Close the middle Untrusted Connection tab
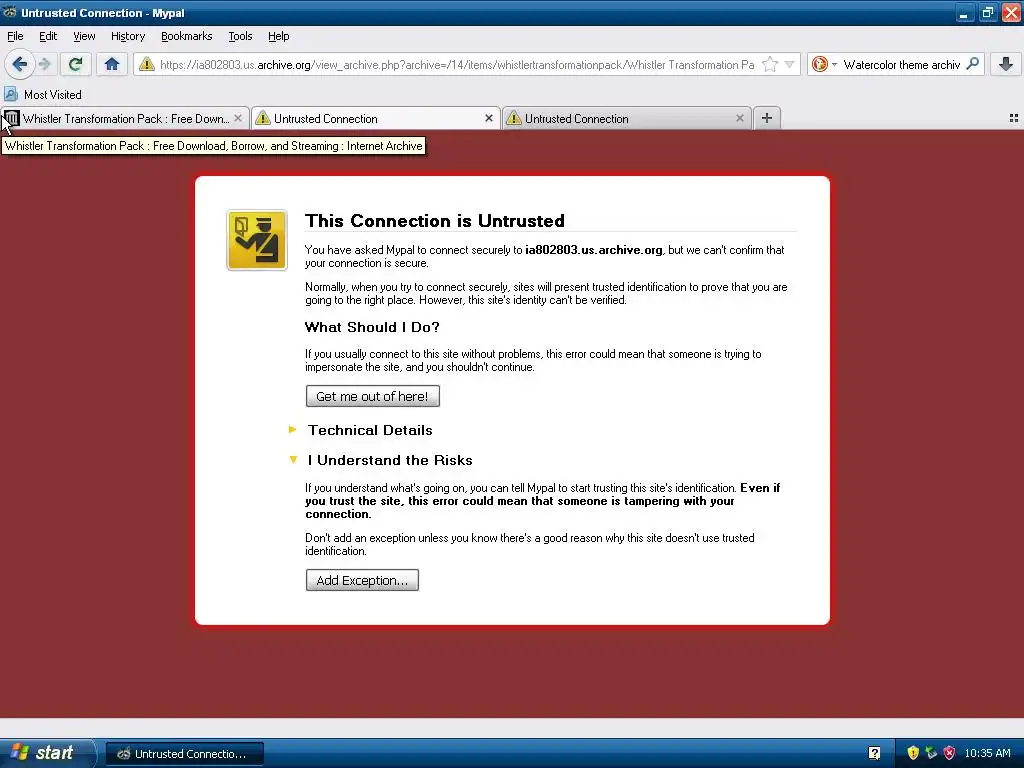This screenshot has width=1024, height=768. coord(488,118)
